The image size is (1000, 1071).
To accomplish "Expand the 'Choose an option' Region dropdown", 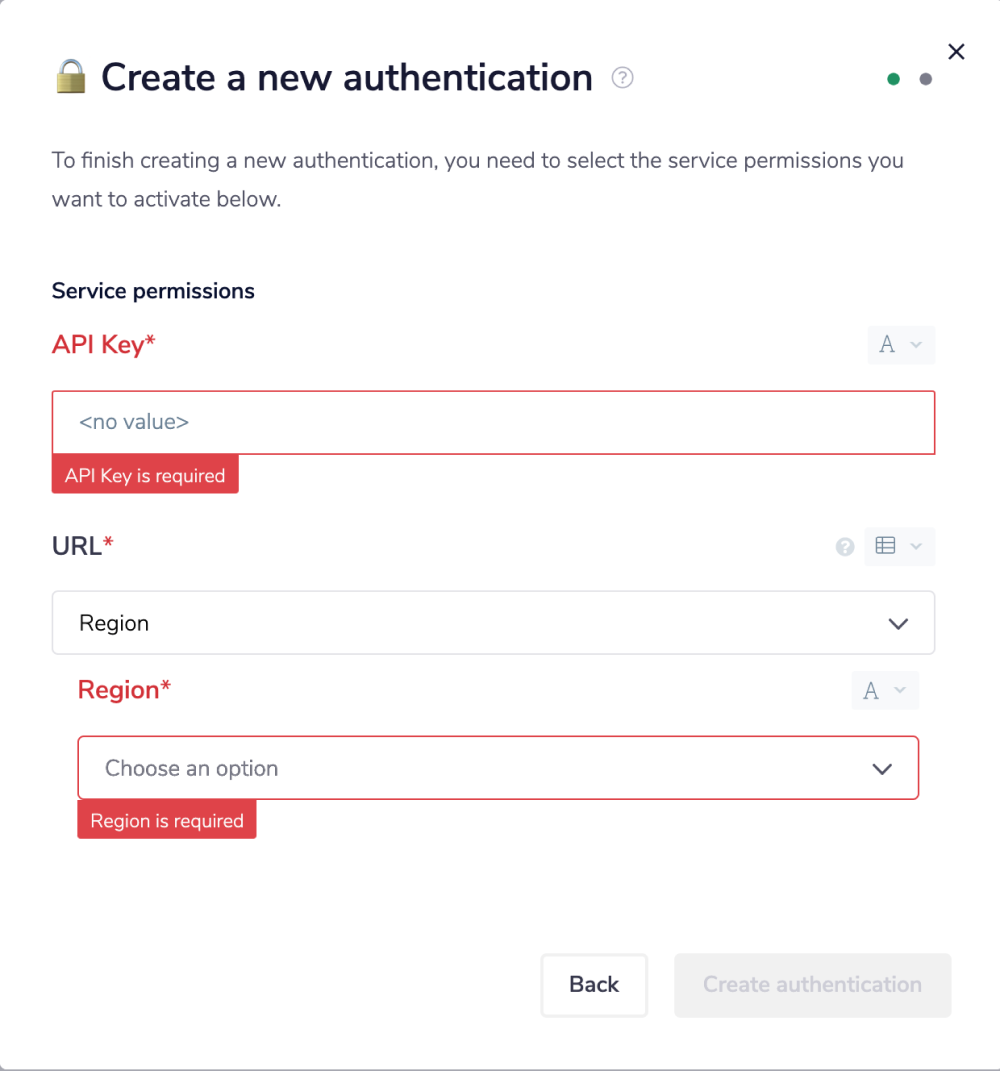I will (x=498, y=768).
